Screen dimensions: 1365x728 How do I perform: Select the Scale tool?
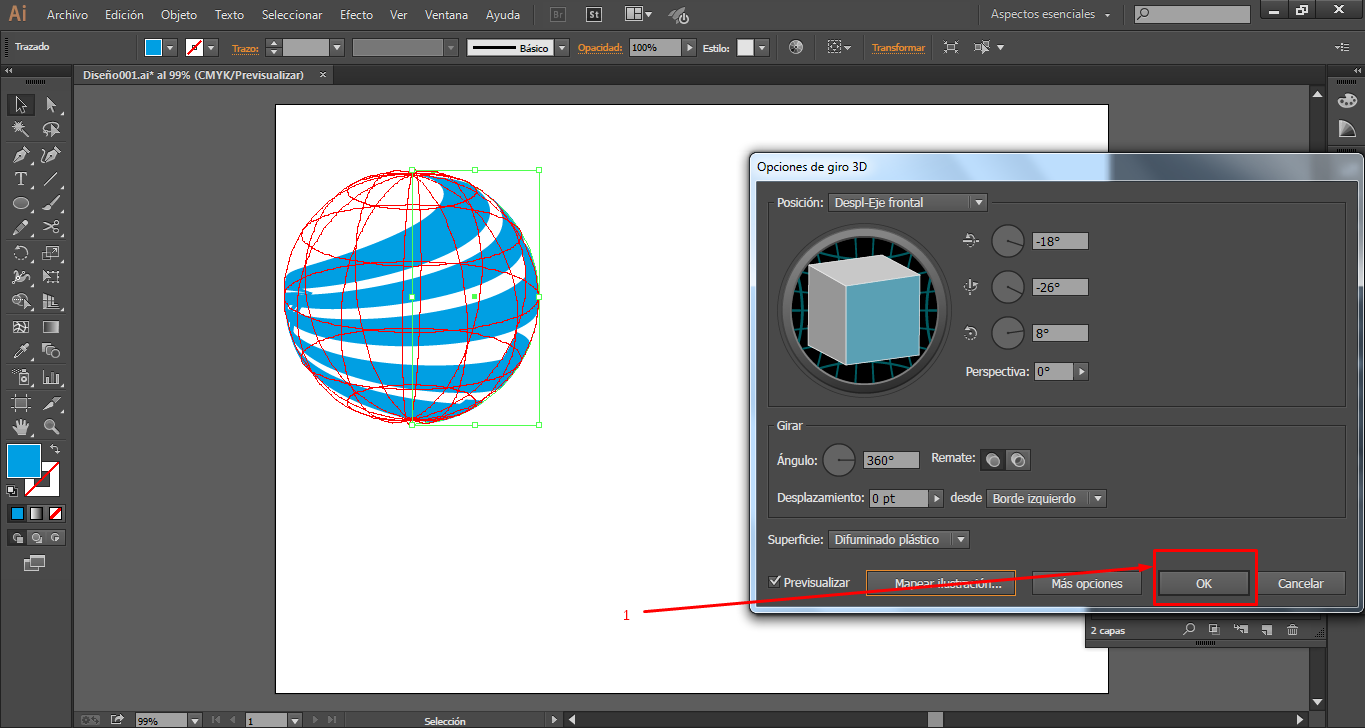[51, 253]
